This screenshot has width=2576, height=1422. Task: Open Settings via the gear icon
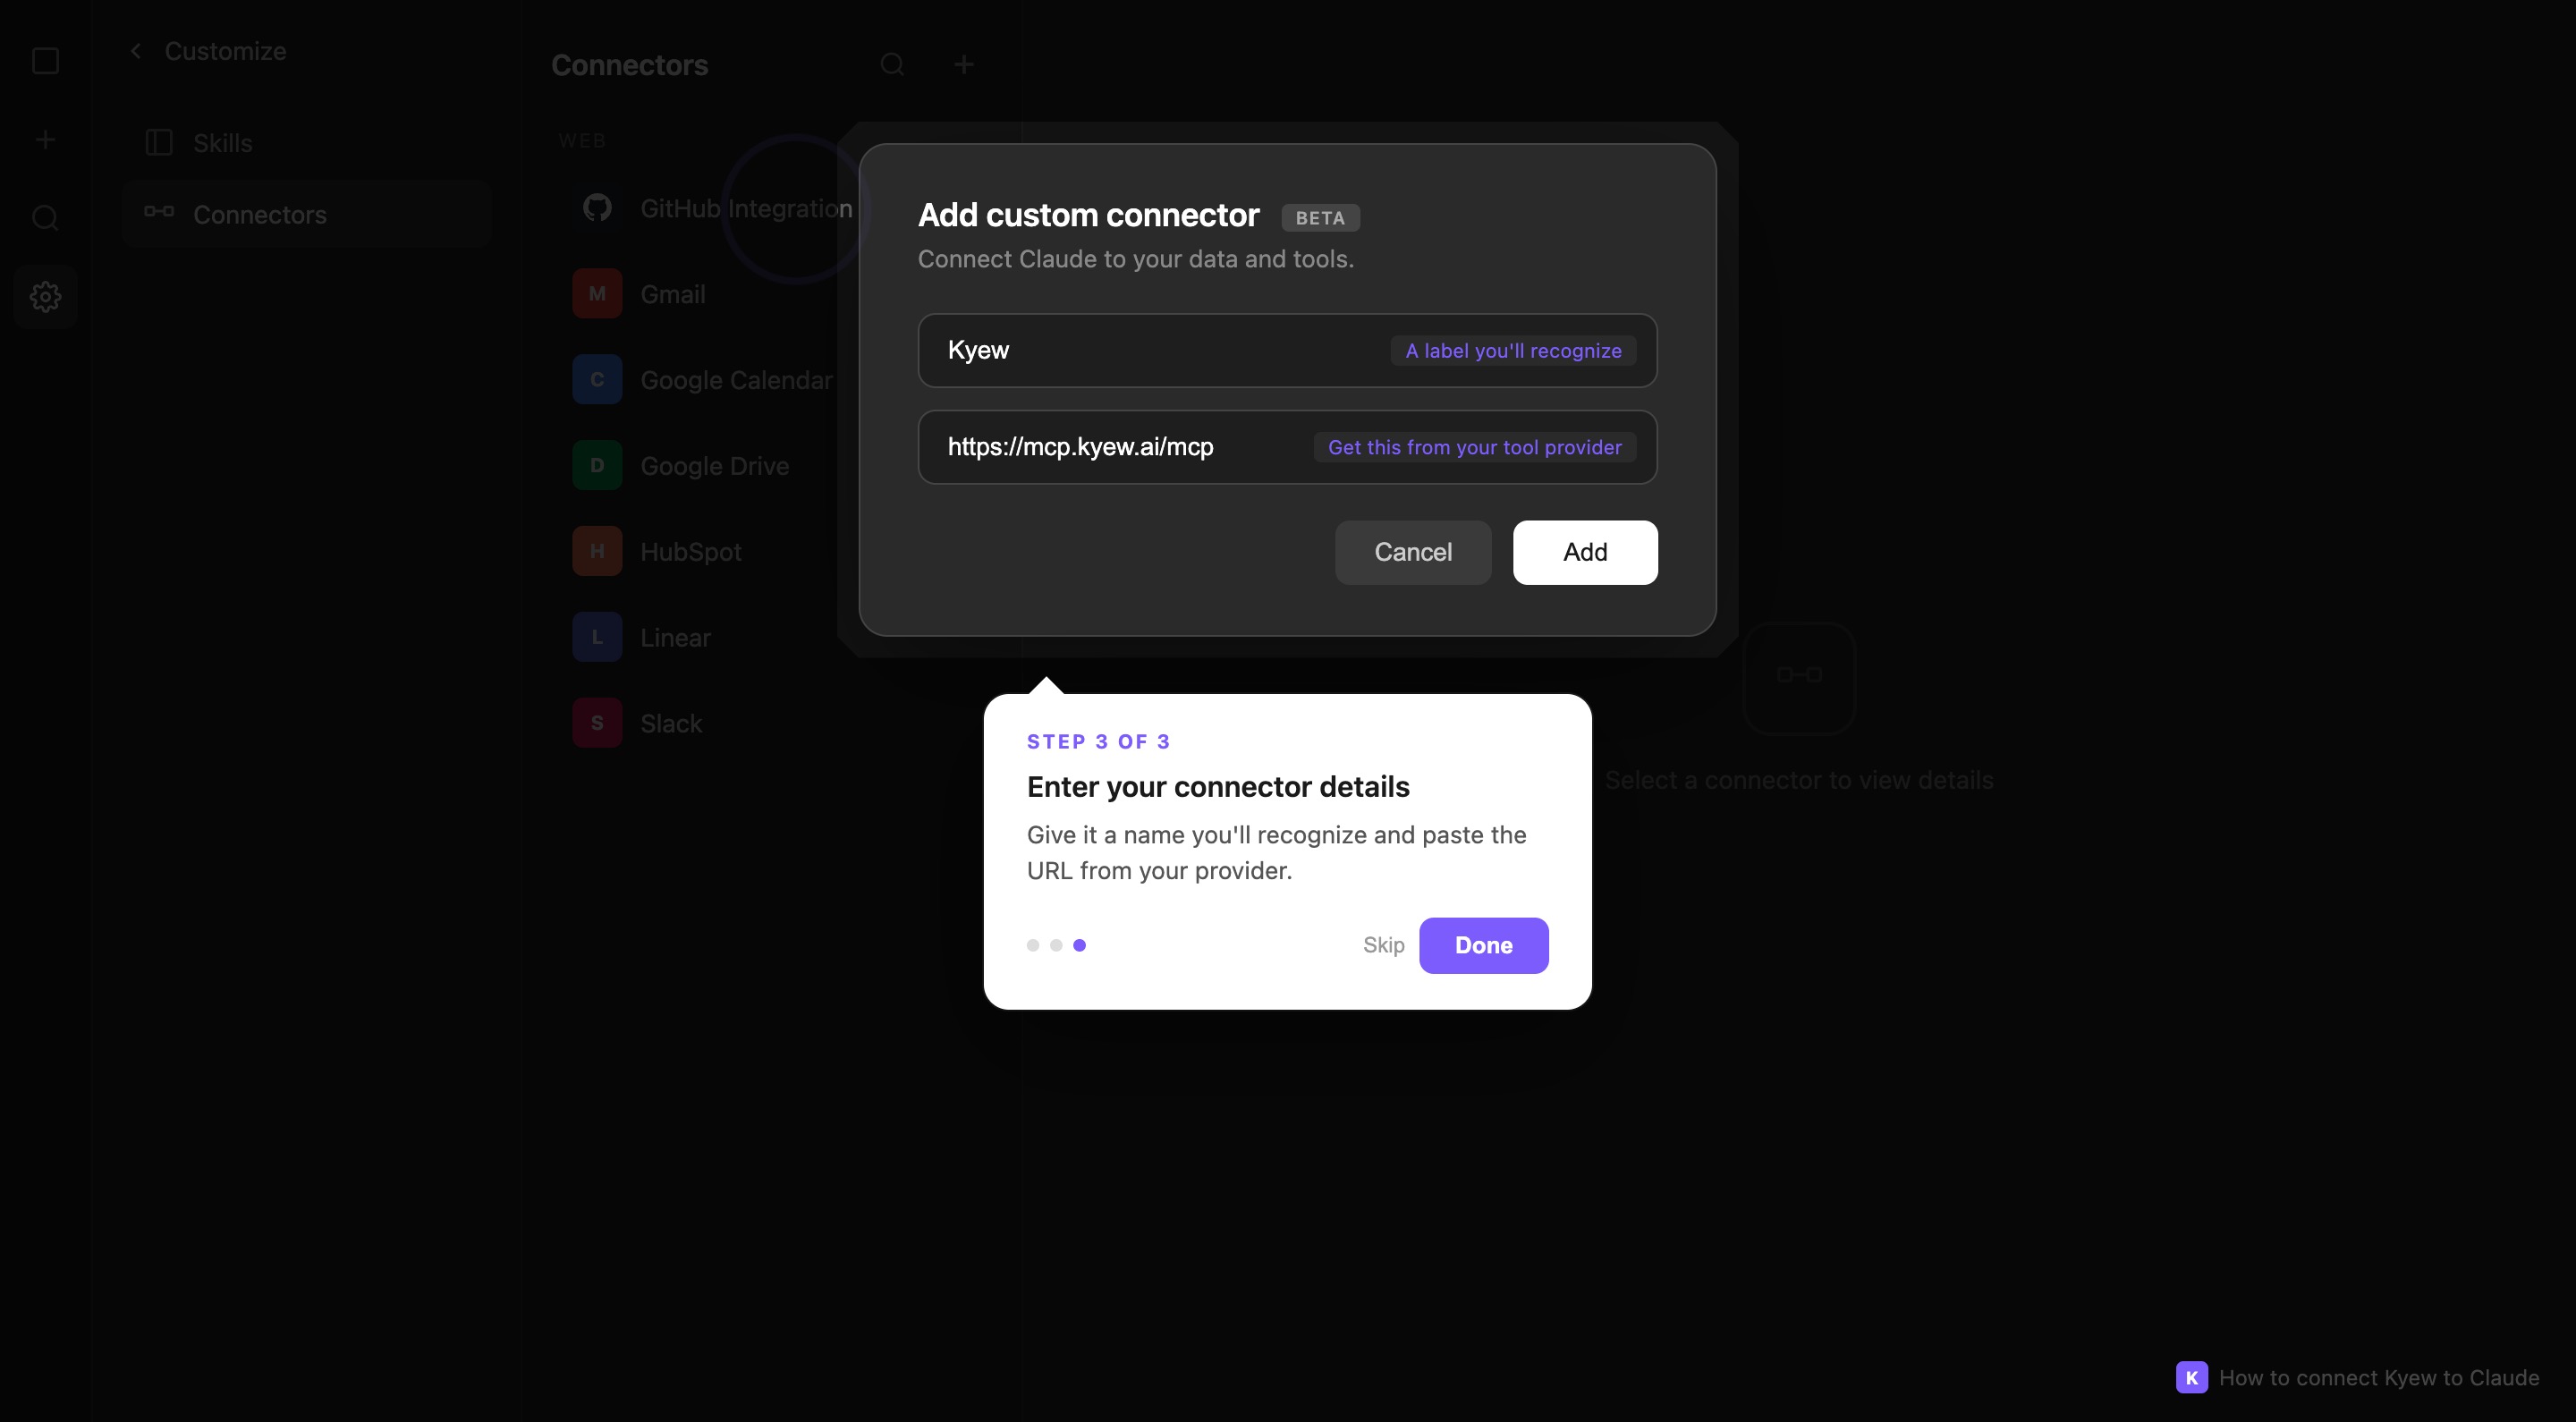(x=45, y=296)
